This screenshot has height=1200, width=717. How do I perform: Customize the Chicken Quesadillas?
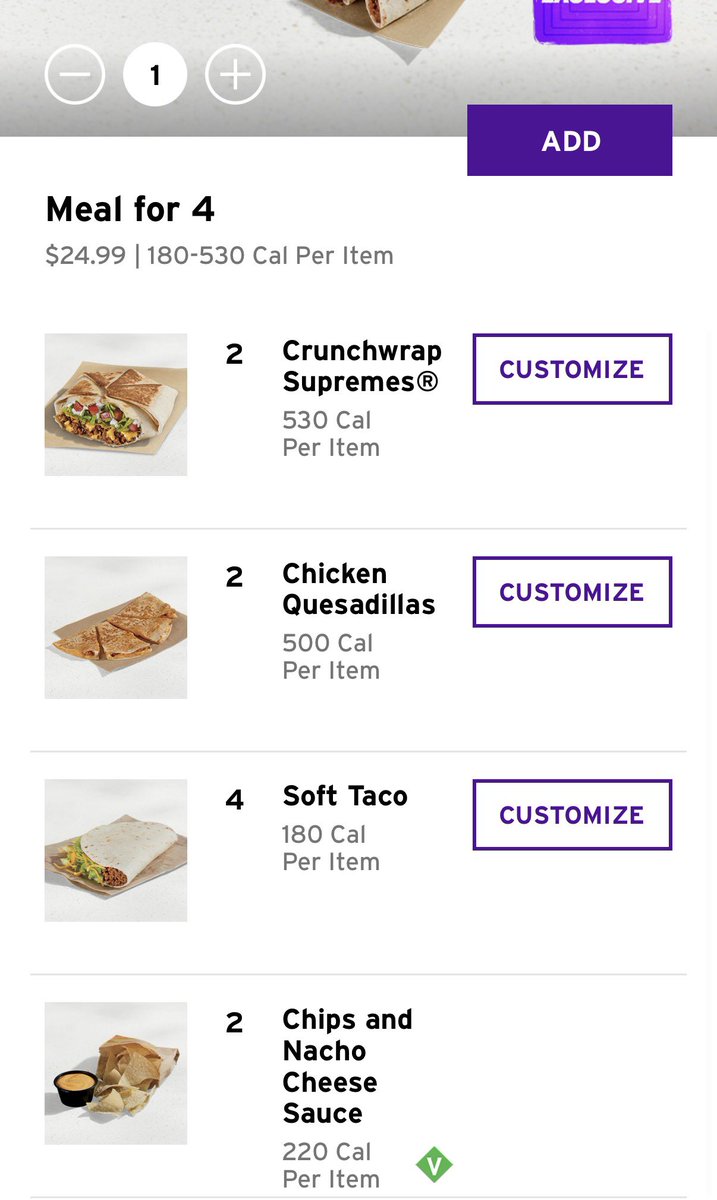click(572, 592)
